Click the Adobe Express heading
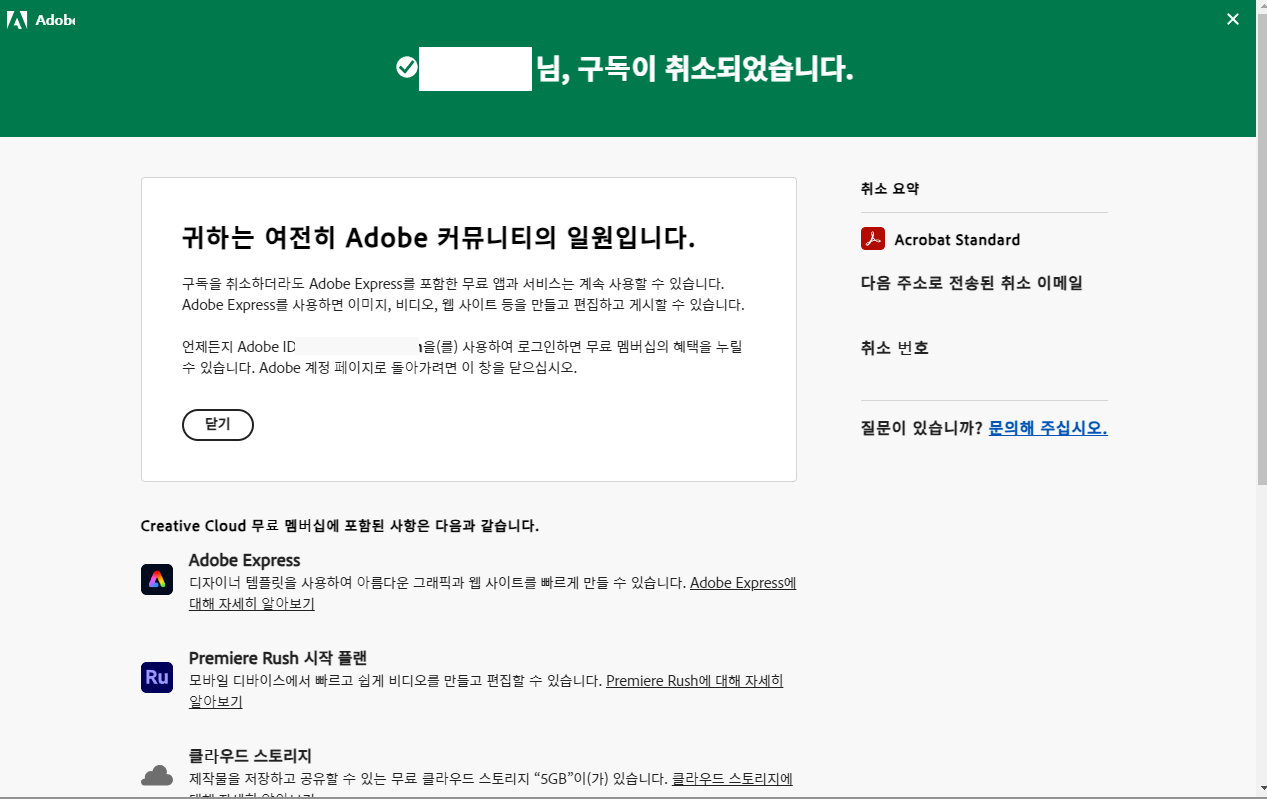1267x799 pixels. point(245,560)
